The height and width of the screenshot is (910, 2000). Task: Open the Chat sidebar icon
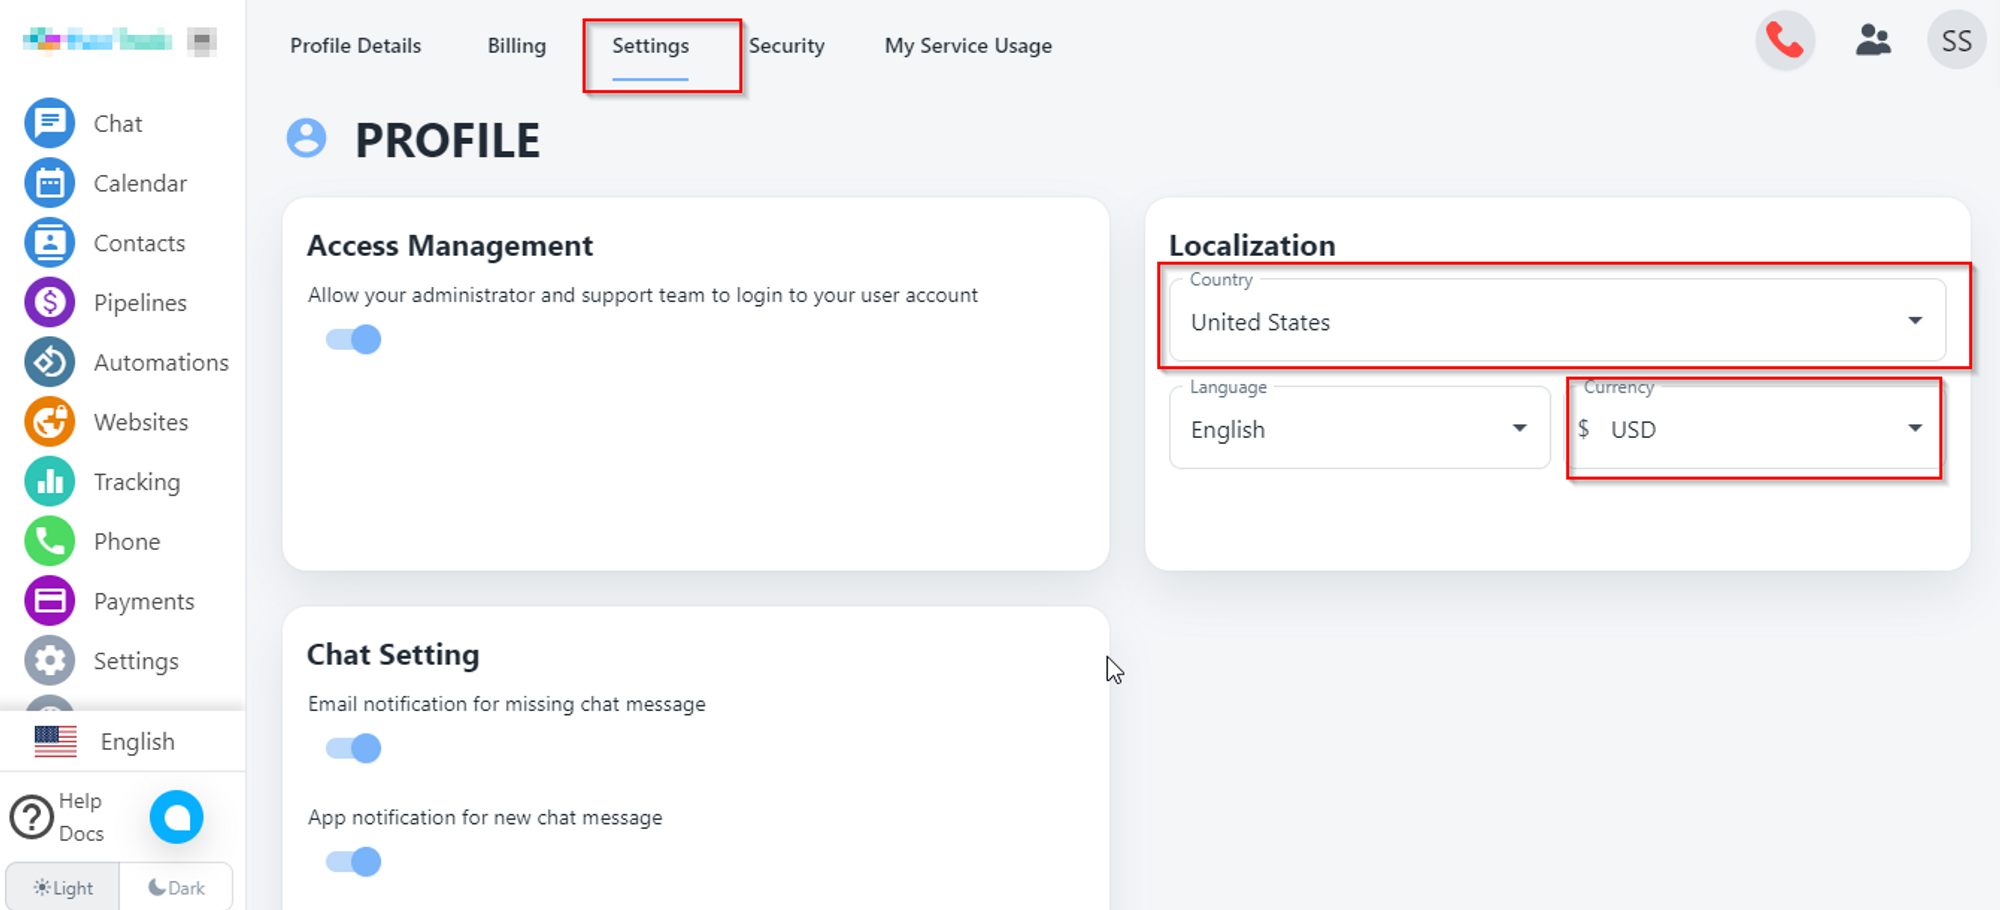click(49, 123)
